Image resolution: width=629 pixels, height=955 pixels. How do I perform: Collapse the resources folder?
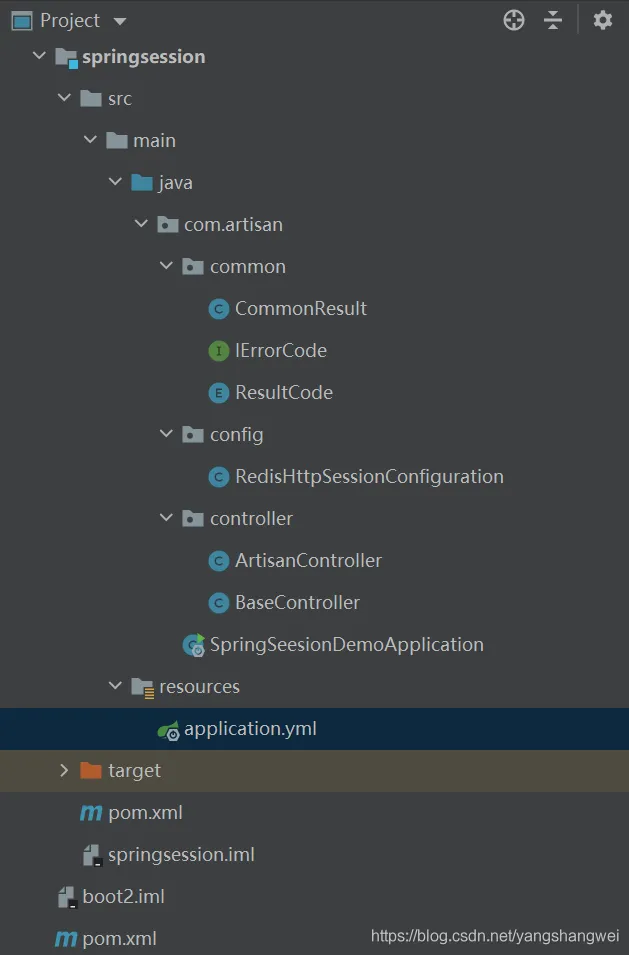tap(115, 687)
